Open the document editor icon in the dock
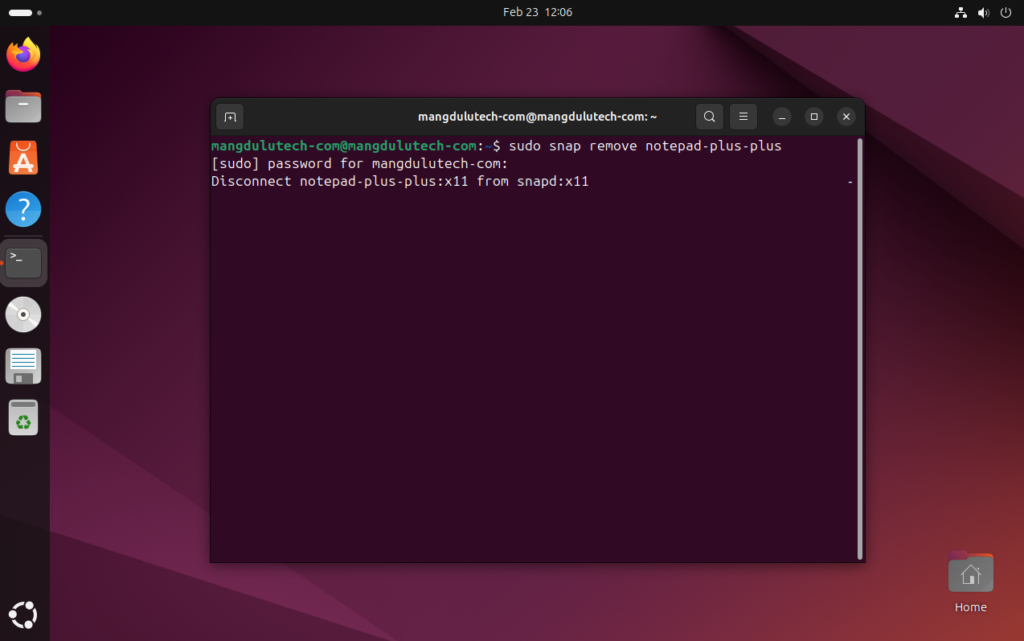Screen dimensions: 1024x641 coord(23,365)
